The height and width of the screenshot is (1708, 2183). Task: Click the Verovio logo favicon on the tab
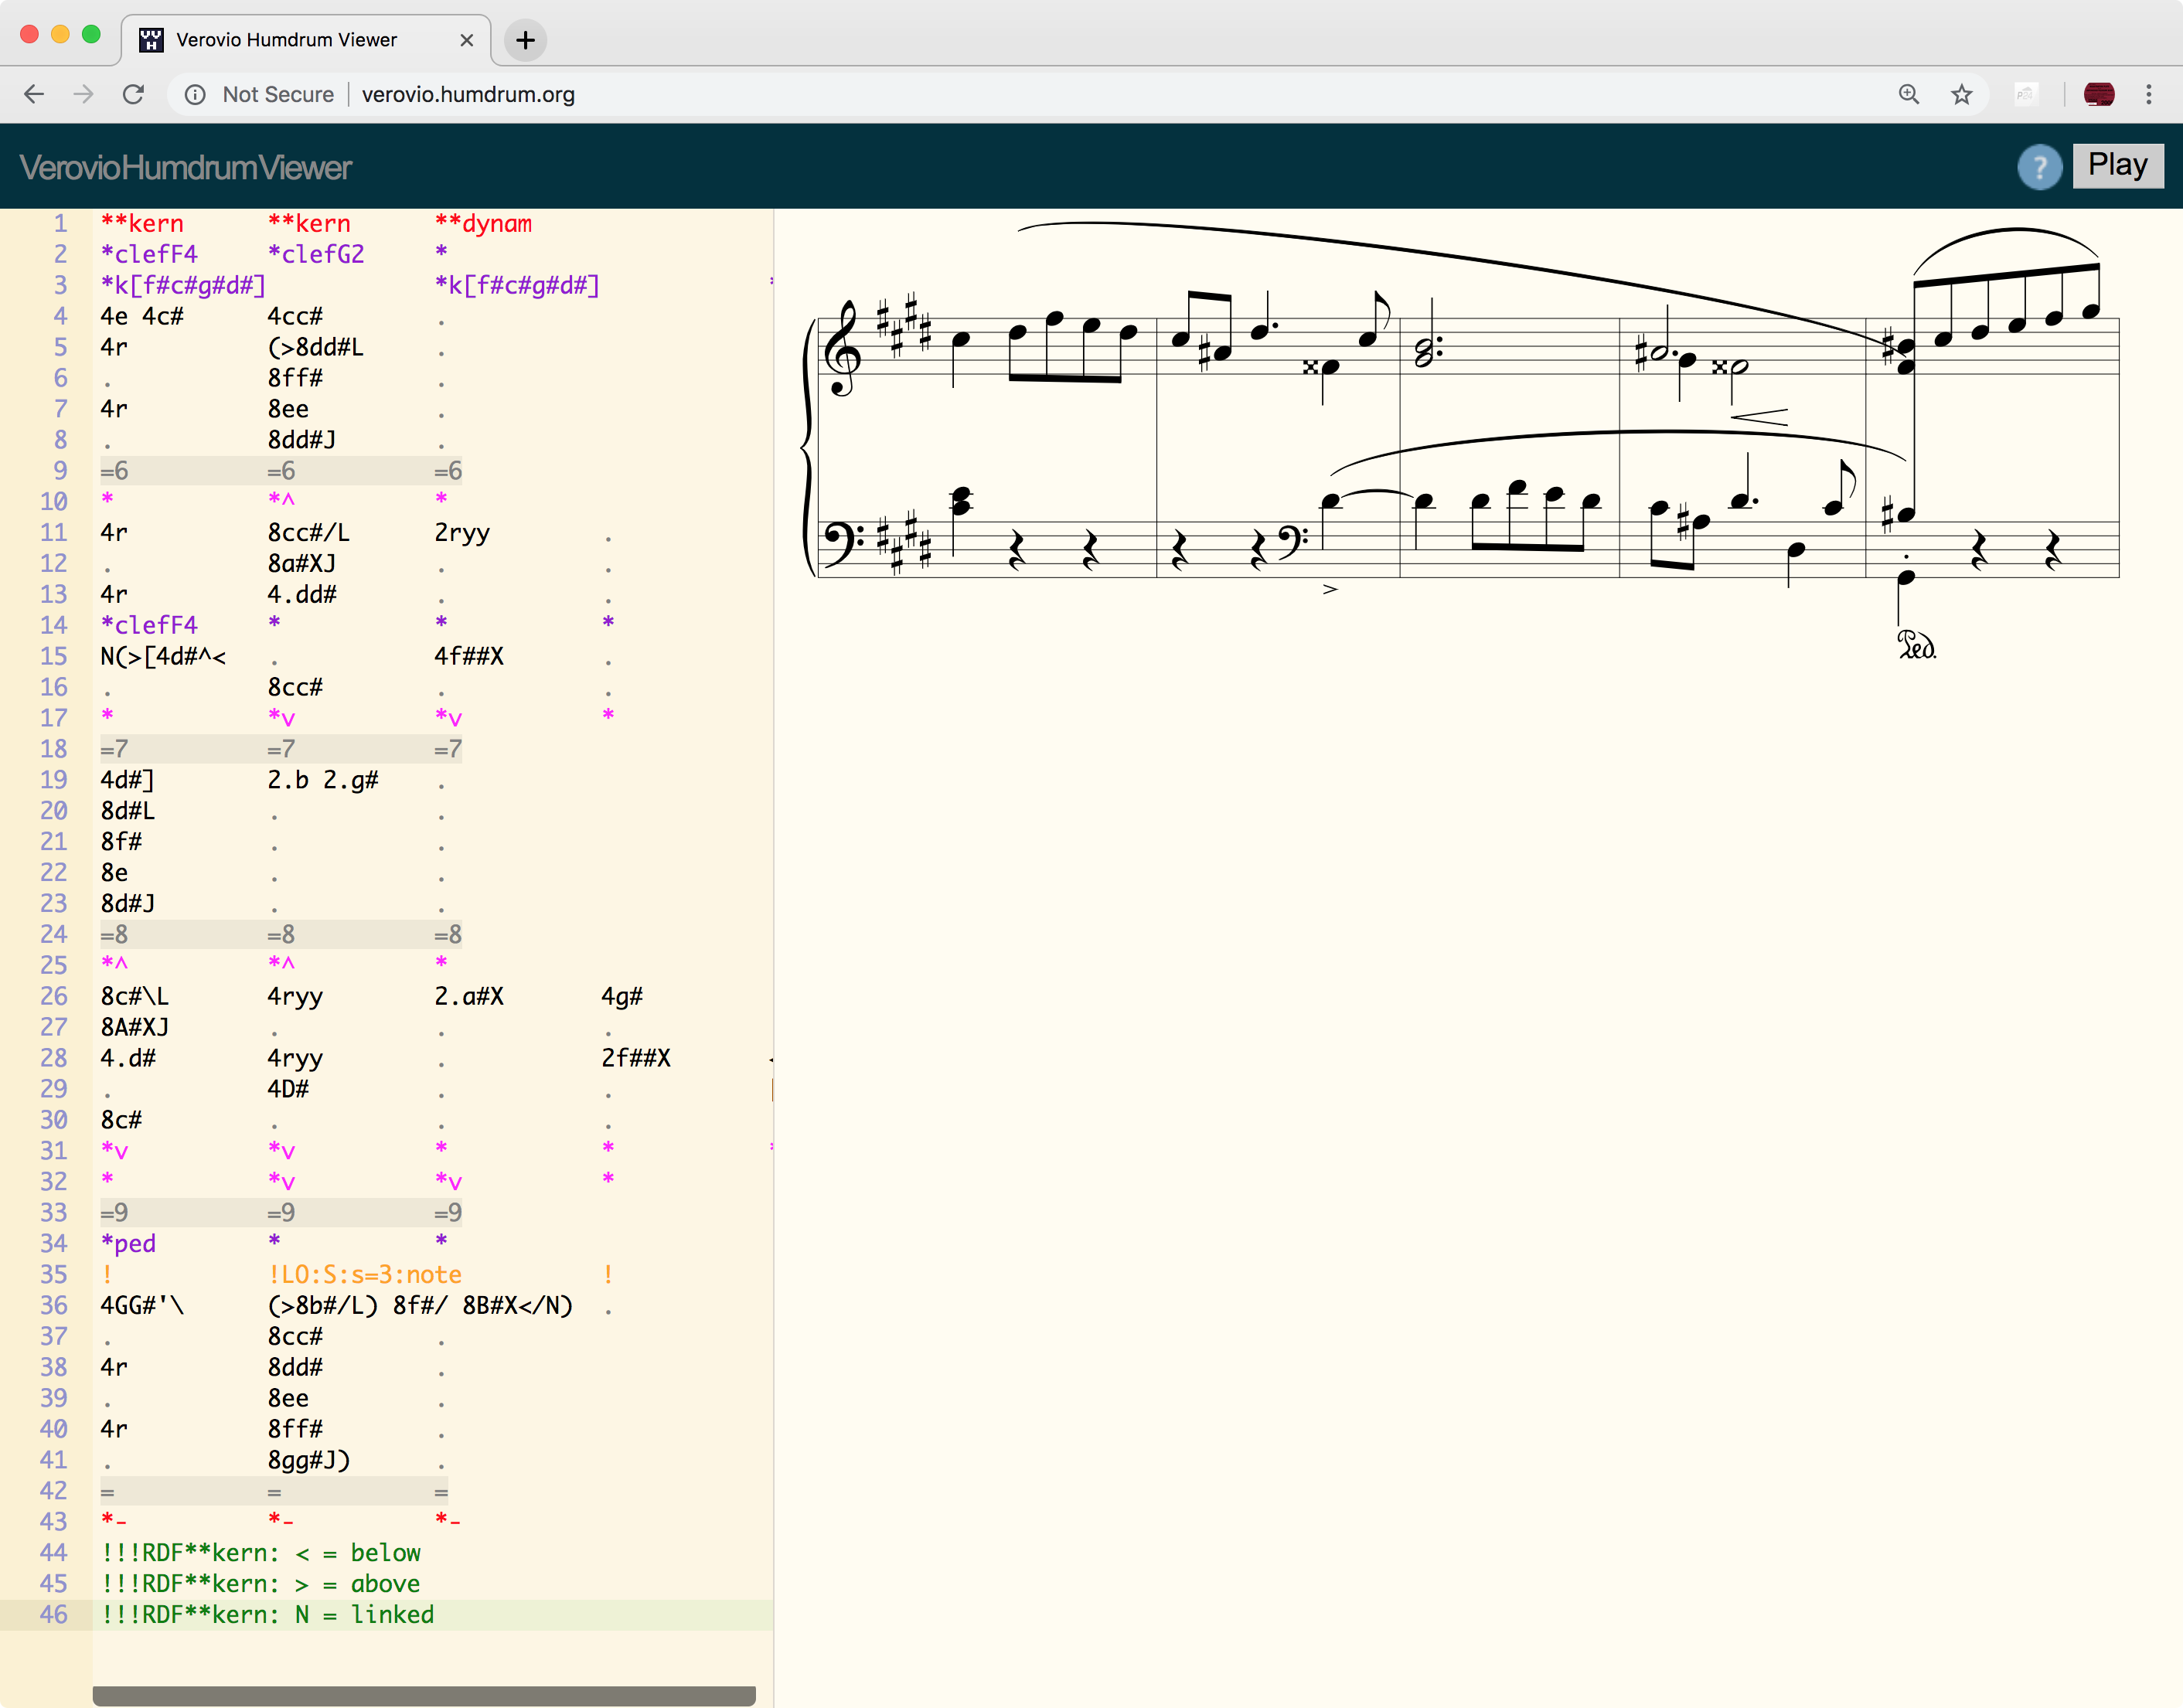tap(152, 40)
